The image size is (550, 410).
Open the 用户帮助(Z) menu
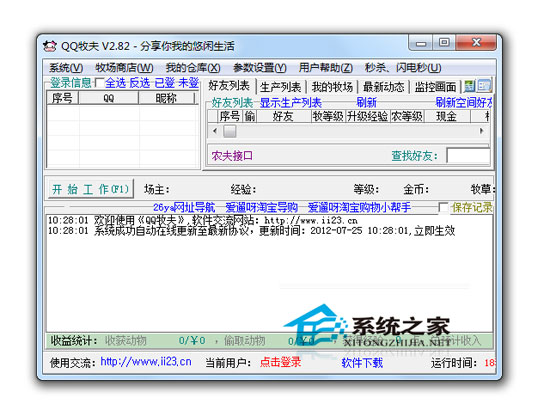(326, 68)
